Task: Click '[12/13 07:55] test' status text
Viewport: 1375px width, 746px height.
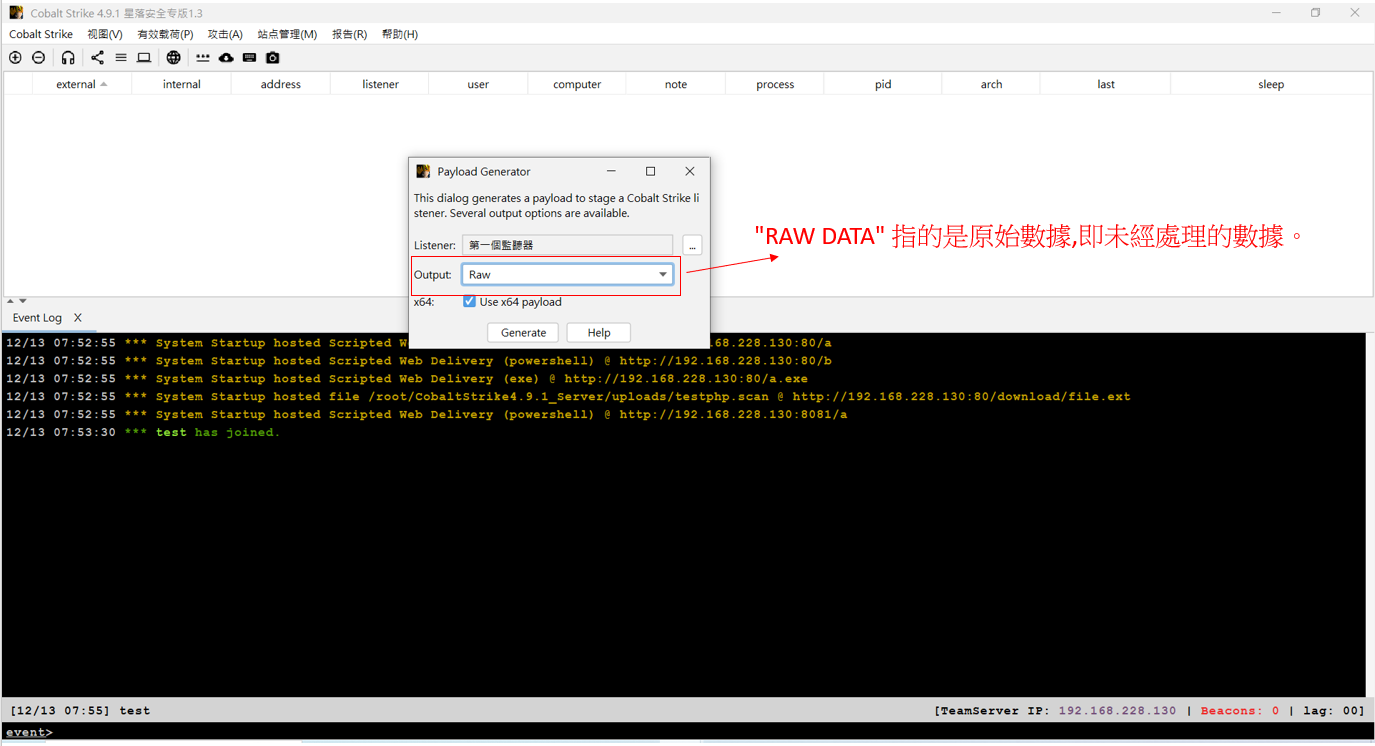Action: [x=80, y=711]
